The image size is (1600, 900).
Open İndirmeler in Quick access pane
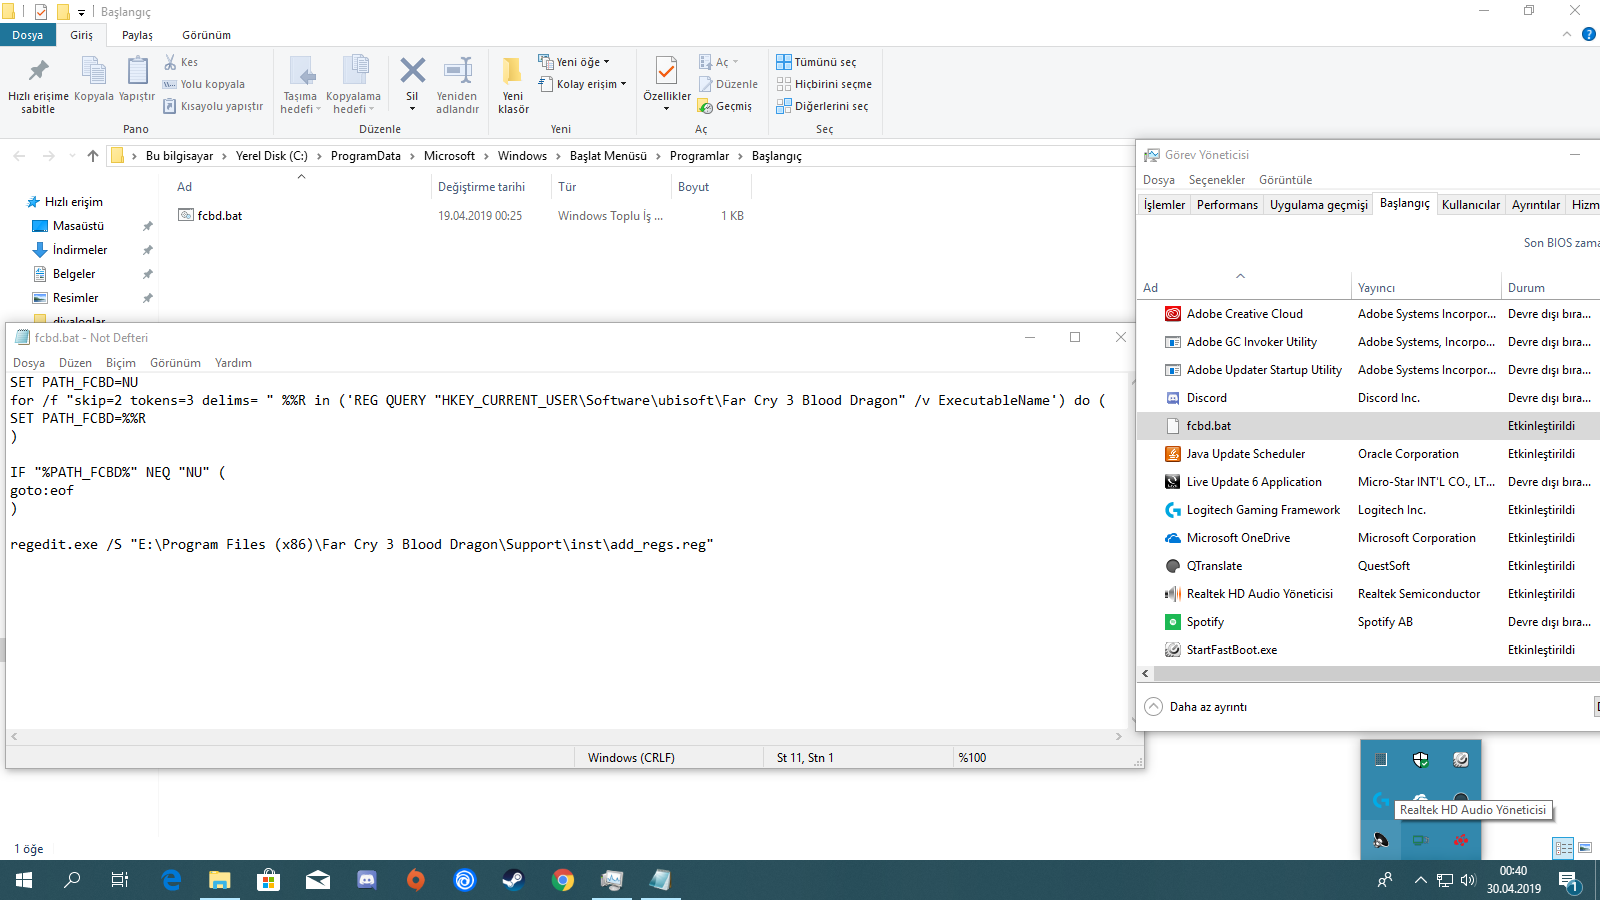pyautogui.click(x=80, y=250)
